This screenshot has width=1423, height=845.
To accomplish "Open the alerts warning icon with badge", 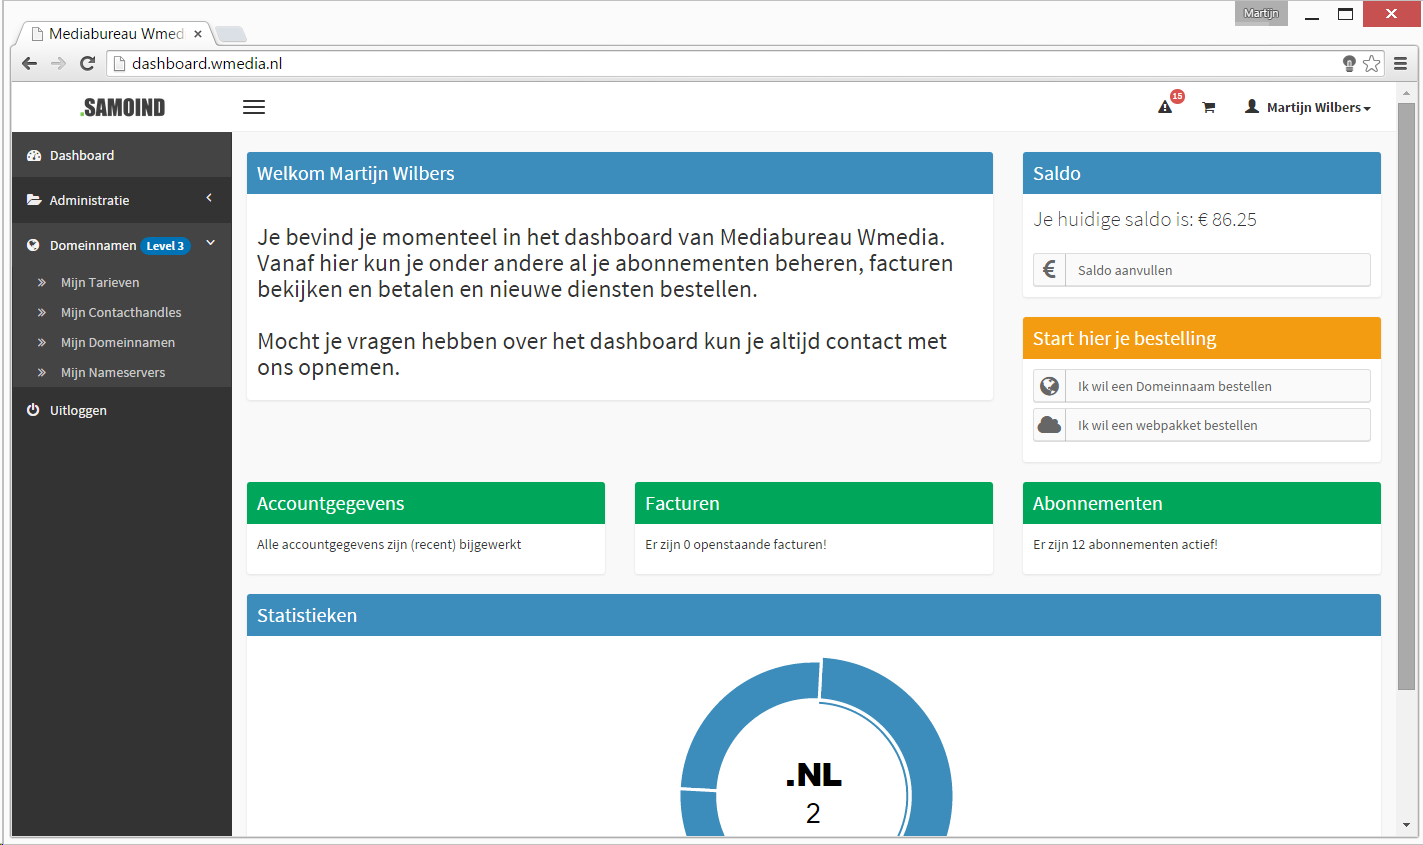I will (1166, 106).
